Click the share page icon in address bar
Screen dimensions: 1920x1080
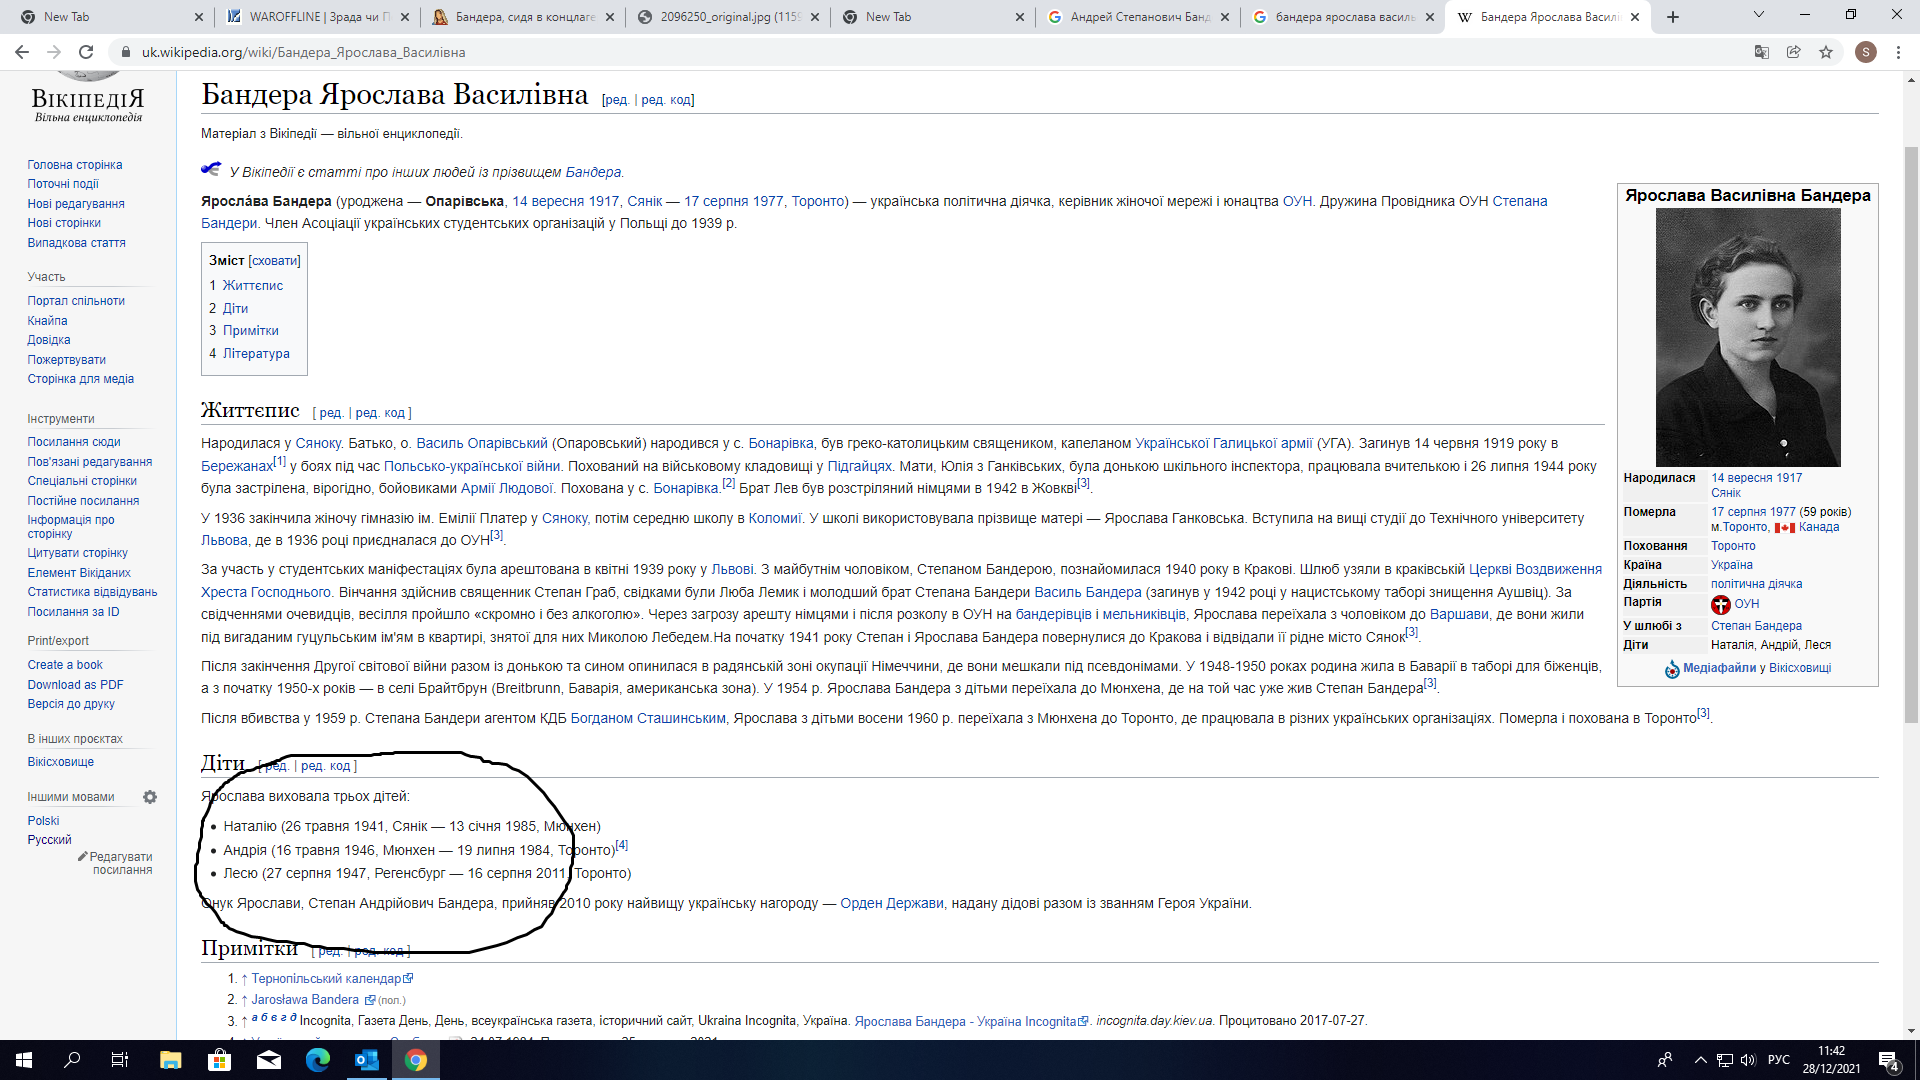[x=1794, y=52]
